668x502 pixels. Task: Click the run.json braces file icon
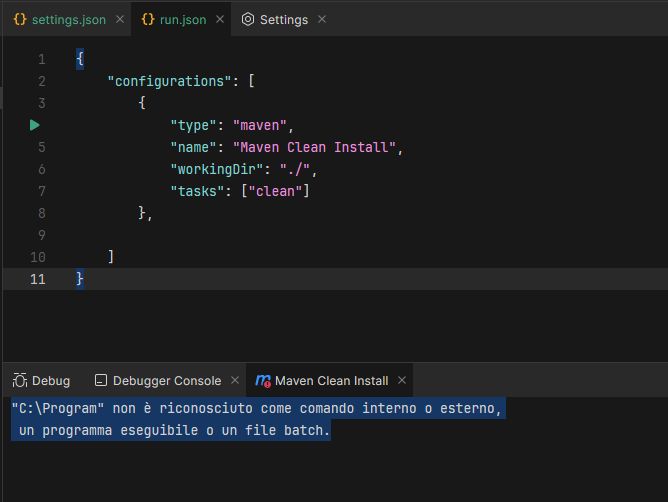[x=148, y=19]
